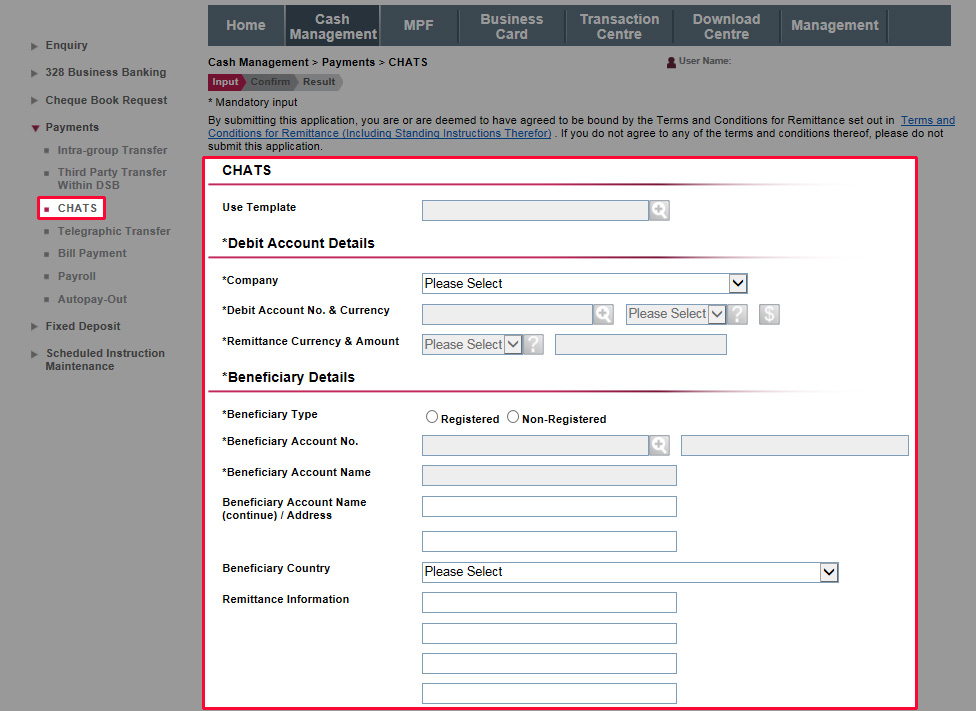
Task: Click the Beneficiary Account Name field
Action: pyautogui.click(x=549, y=475)
